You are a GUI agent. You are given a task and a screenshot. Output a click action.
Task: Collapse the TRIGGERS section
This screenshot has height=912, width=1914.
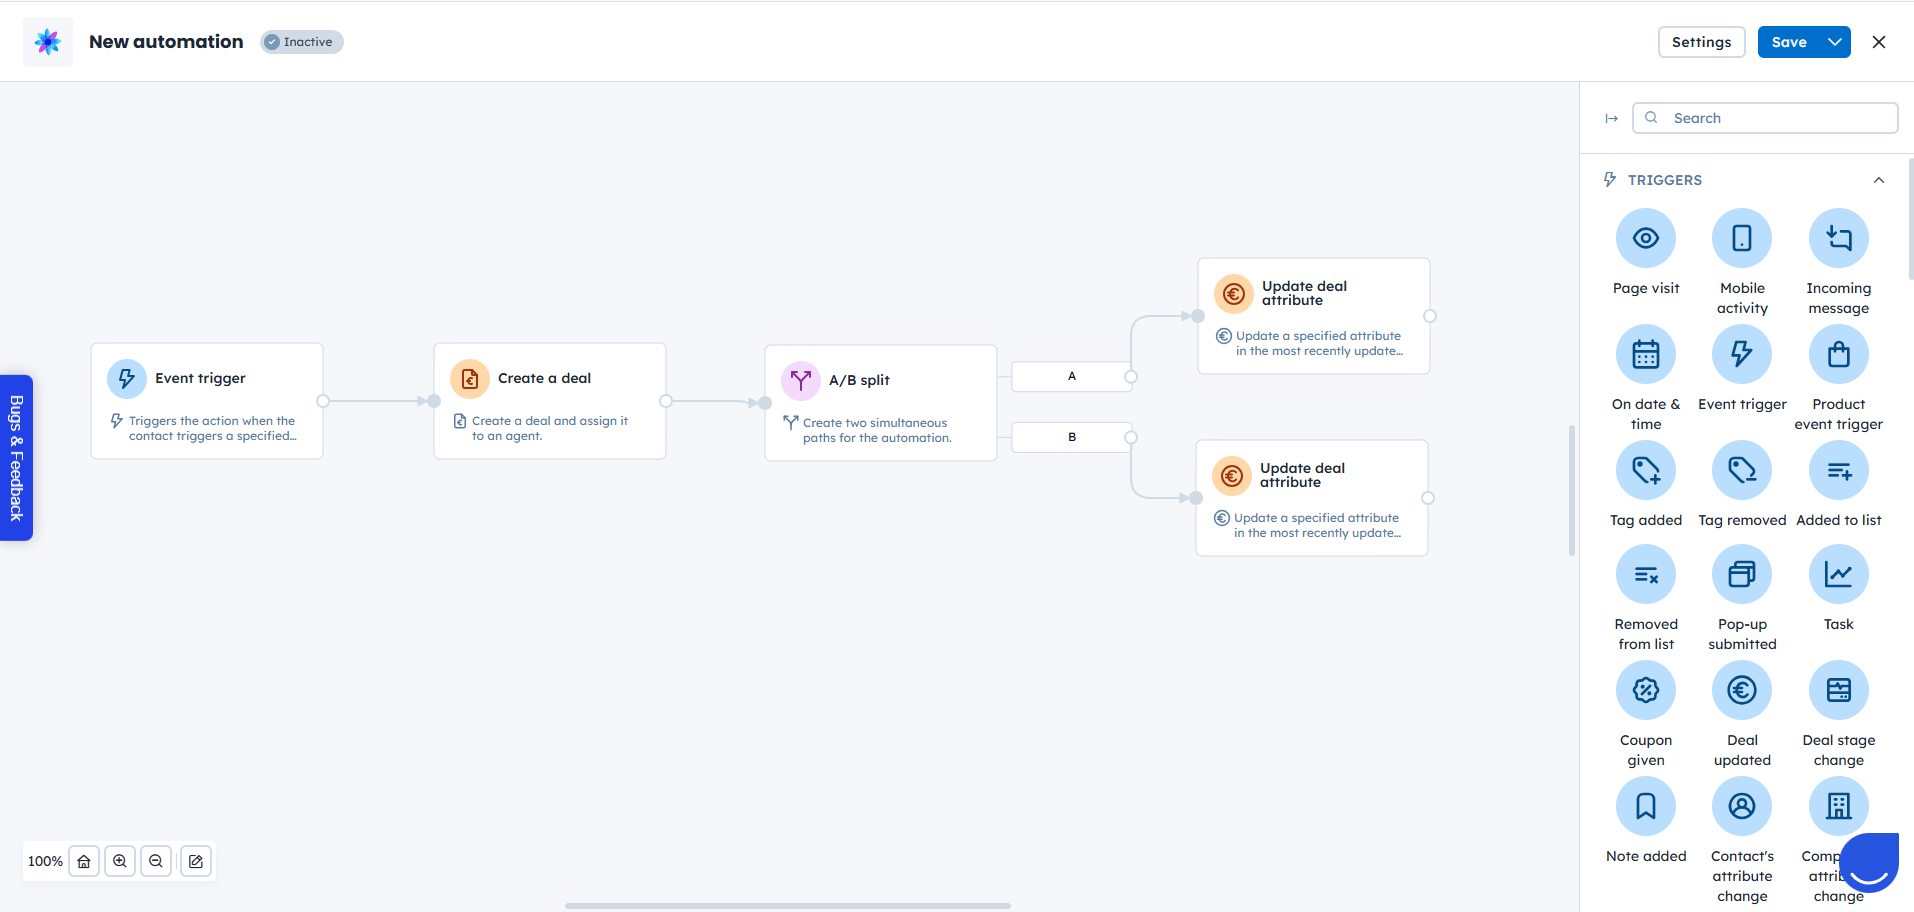point(1878,180)
